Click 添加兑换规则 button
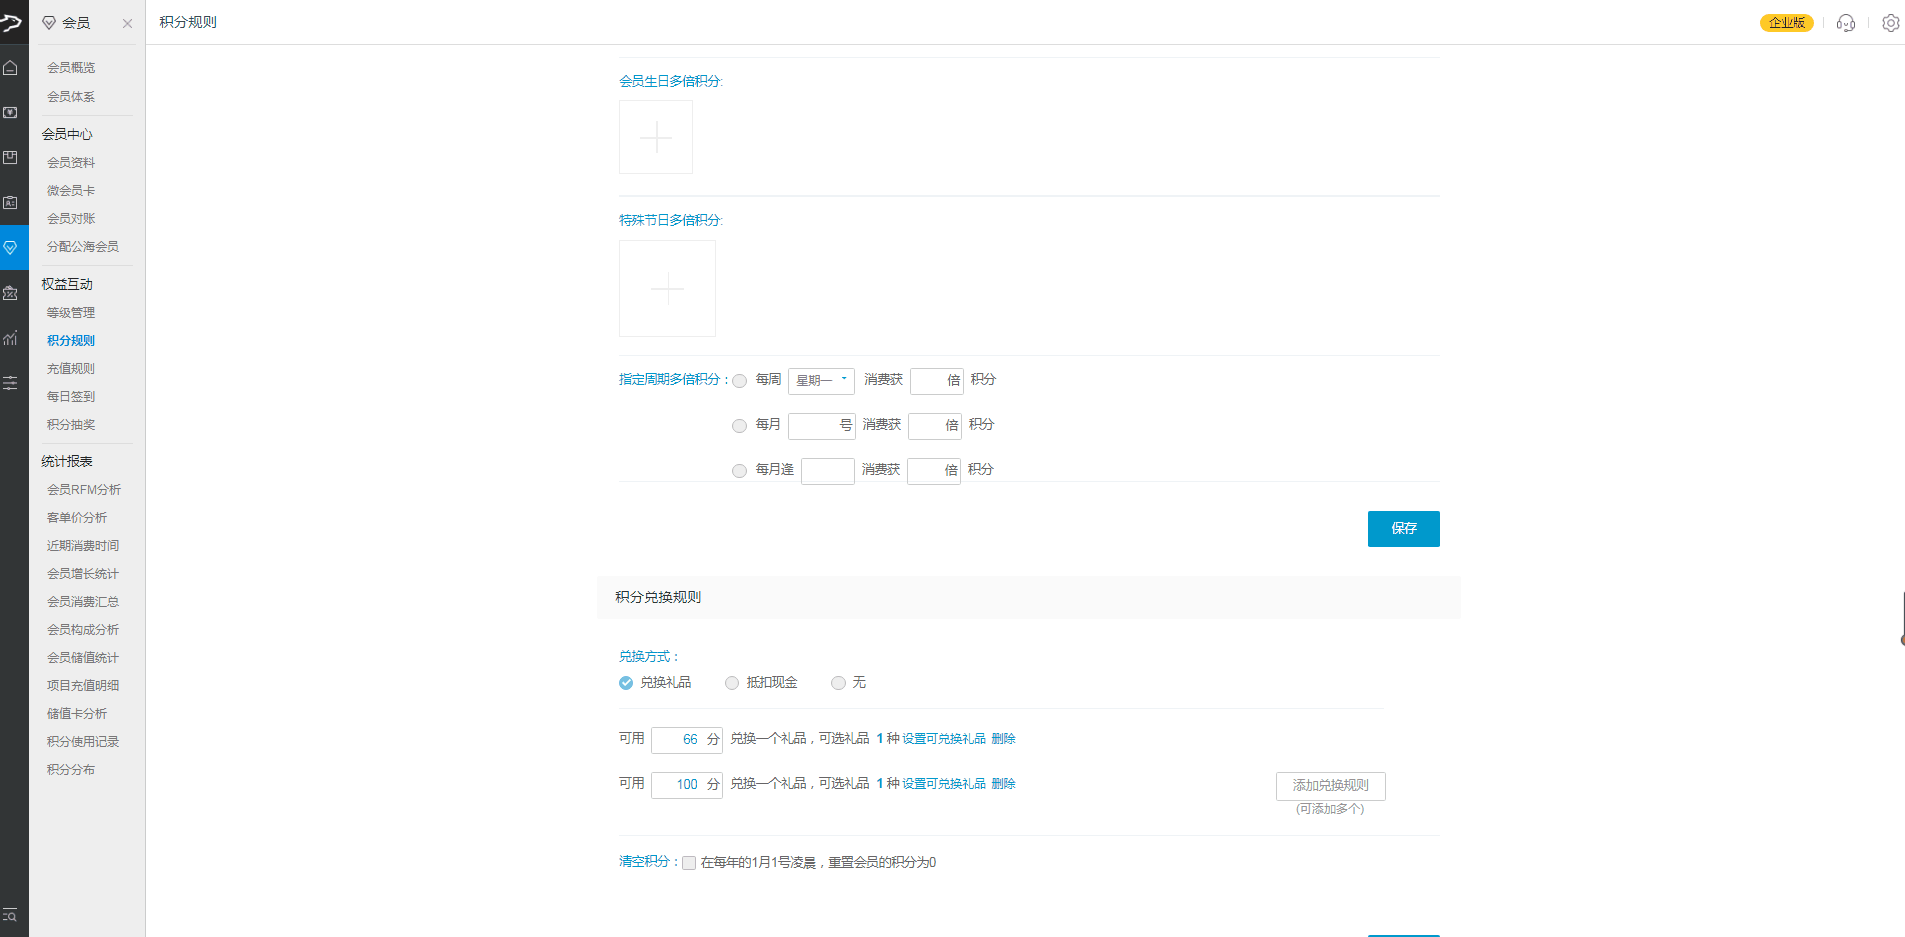1905x937 pixels. 1330,786
